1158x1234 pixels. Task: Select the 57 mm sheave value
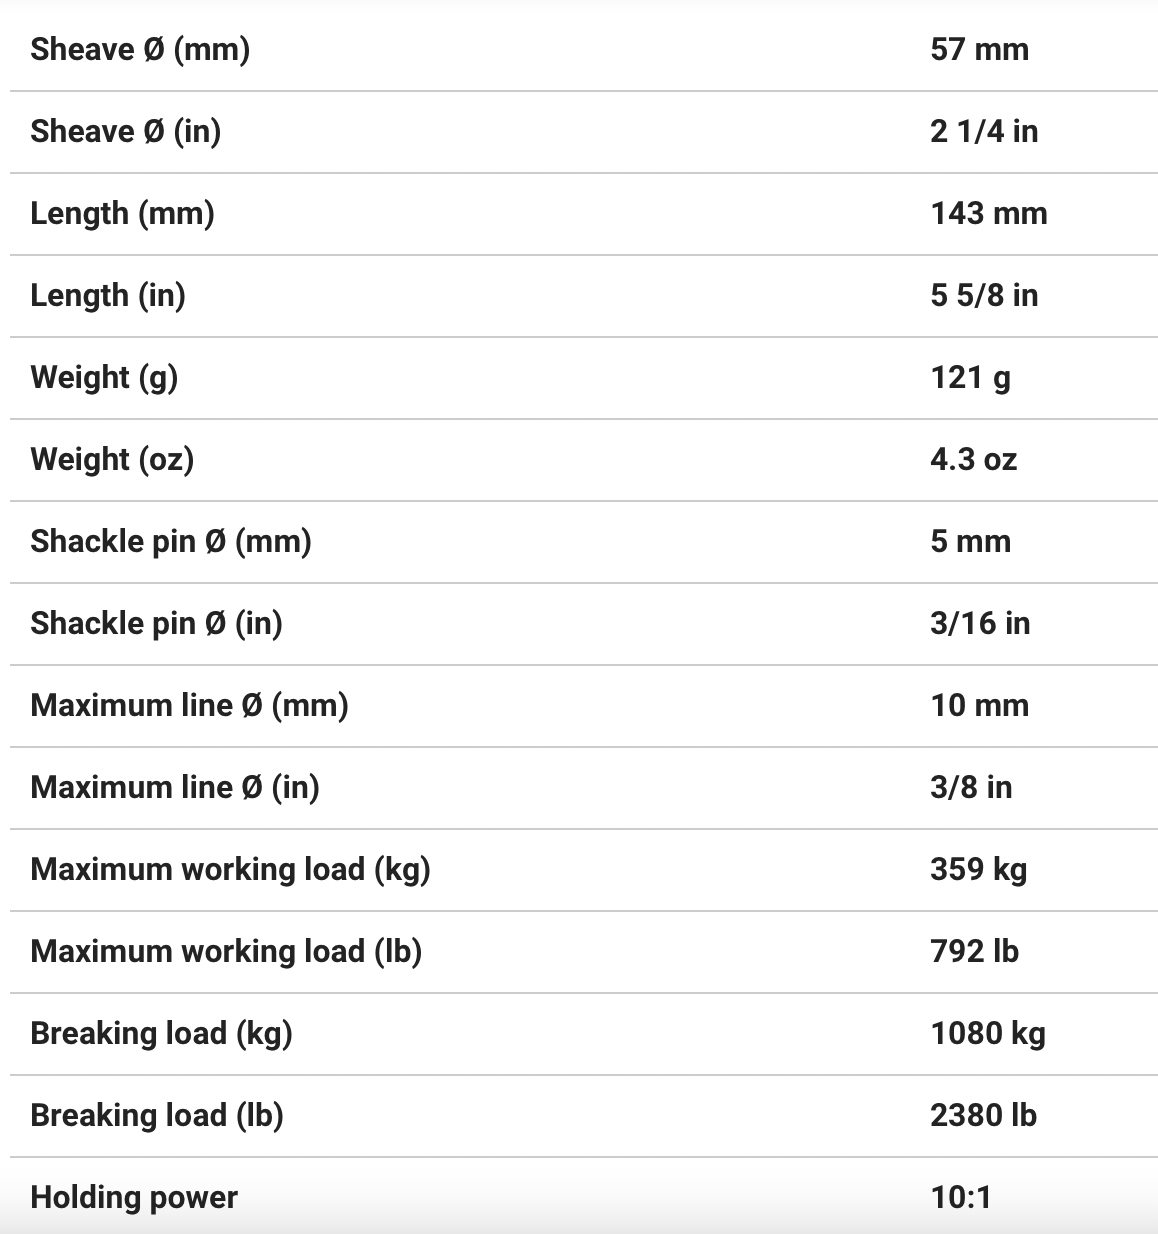click(x=979, y=49)
